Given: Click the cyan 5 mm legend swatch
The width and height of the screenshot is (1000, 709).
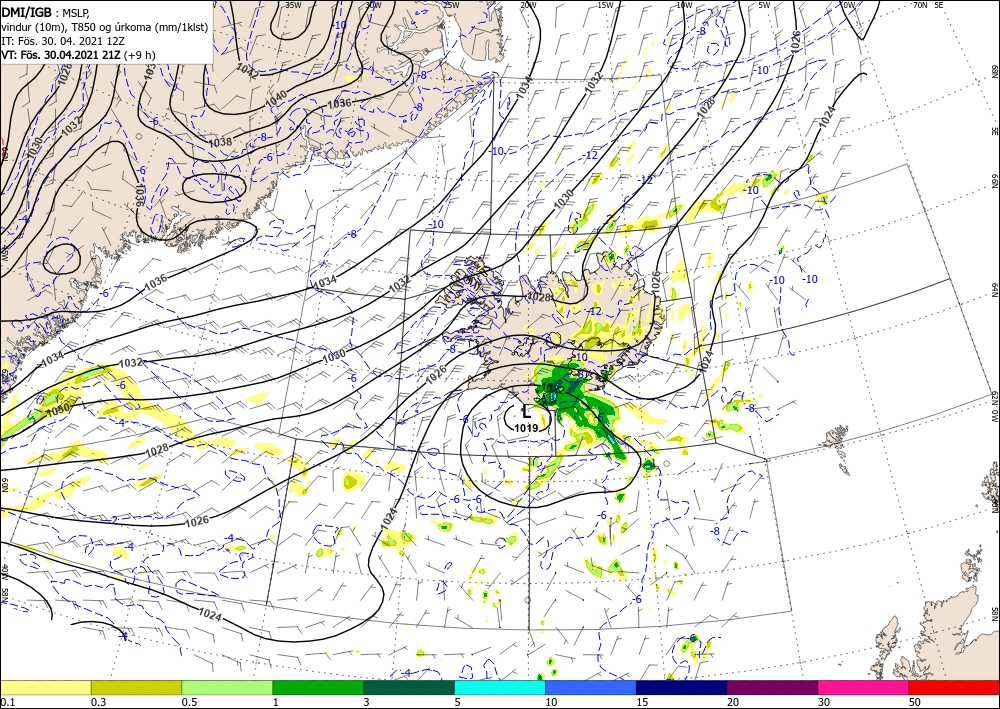Looking at the screenshot, I should point(500,687).
